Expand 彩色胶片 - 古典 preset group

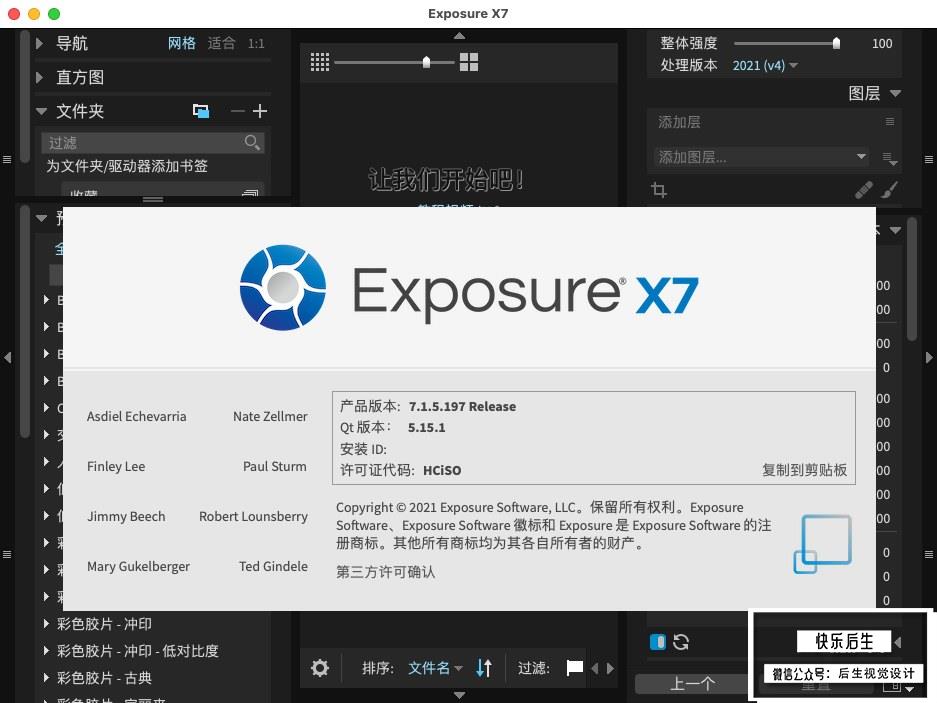tap(46, 677)
